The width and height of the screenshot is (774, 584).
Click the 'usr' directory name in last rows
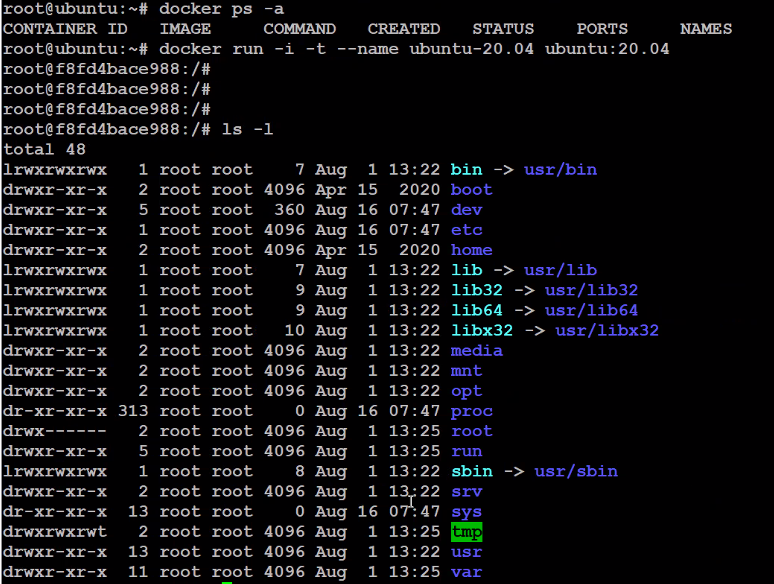(466, 552)
